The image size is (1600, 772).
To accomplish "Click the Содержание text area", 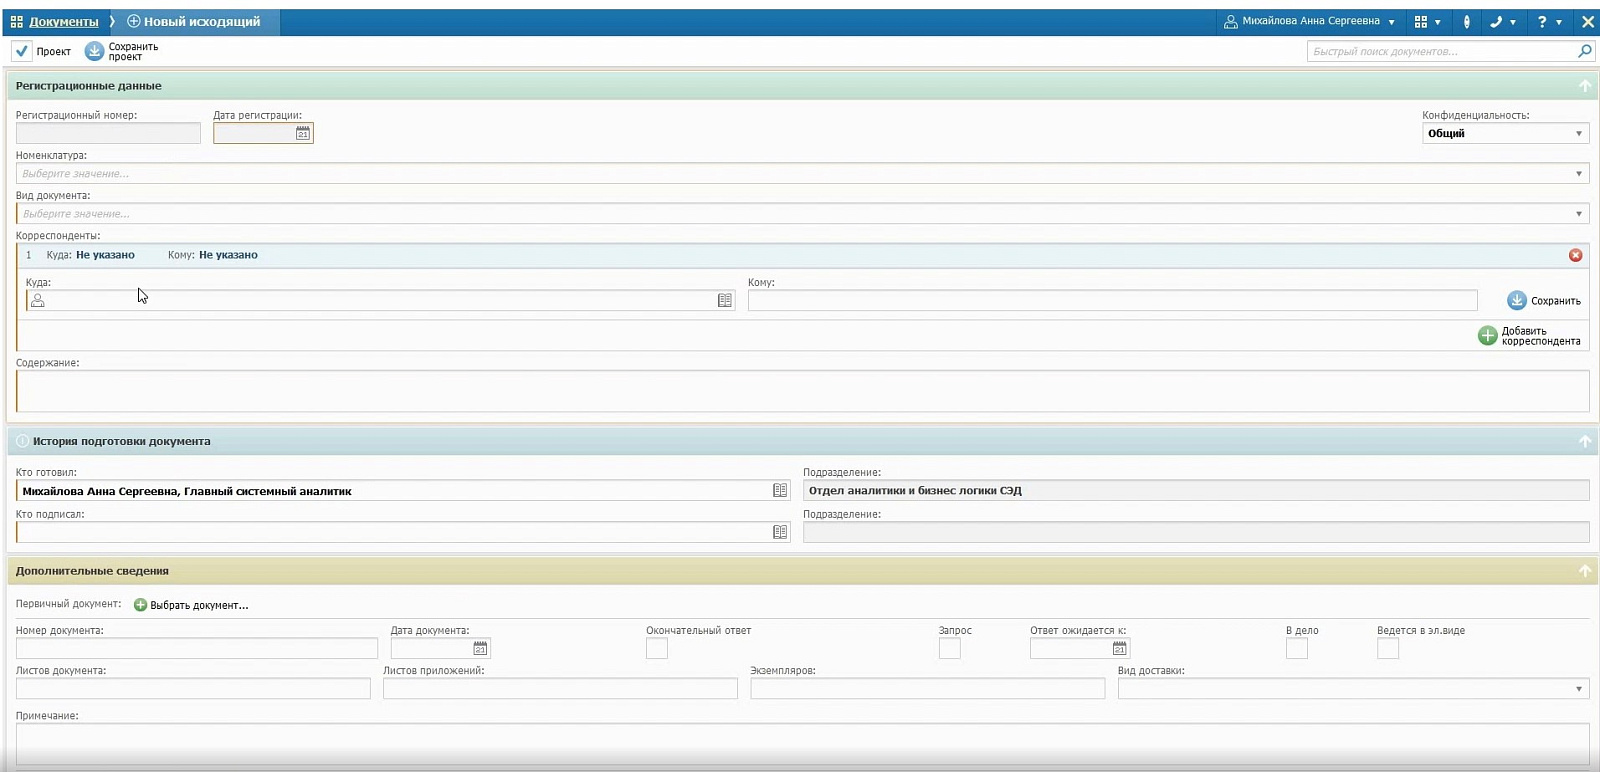I will pos(802,391).
